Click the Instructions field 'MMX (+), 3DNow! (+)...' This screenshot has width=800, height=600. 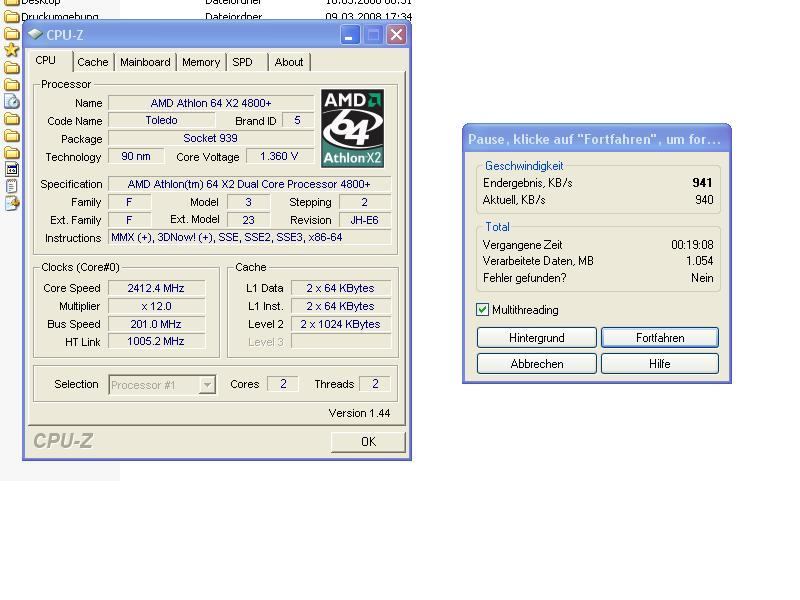(x=249, y=237)
